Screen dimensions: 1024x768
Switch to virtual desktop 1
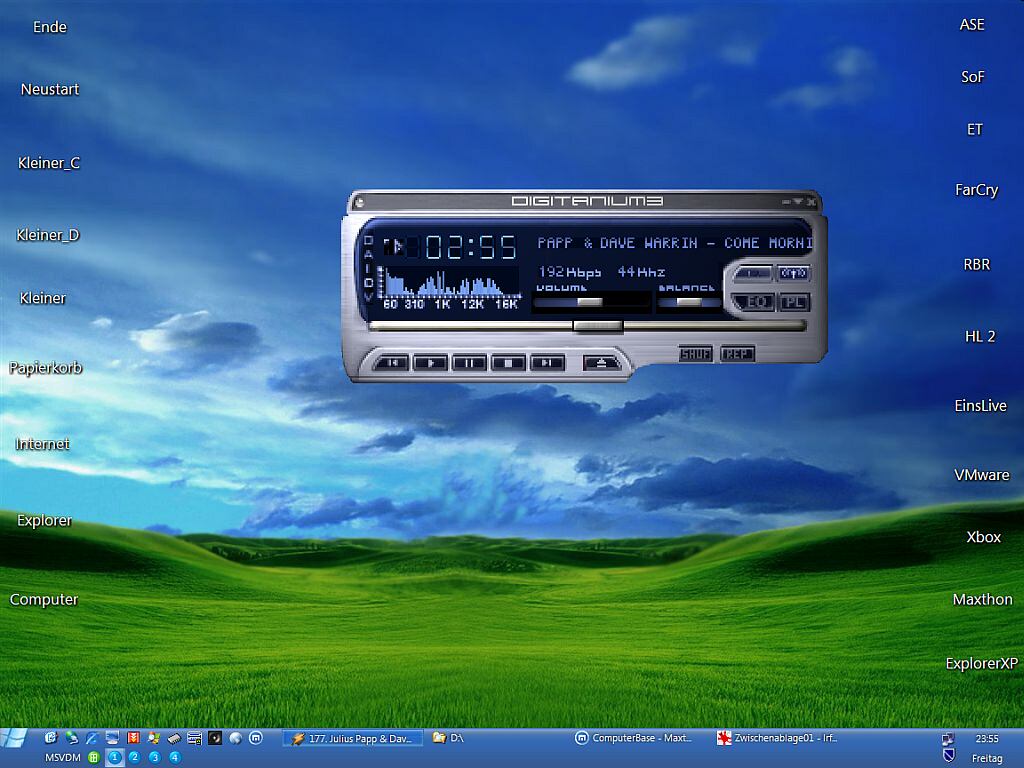(x=114, y=758)
